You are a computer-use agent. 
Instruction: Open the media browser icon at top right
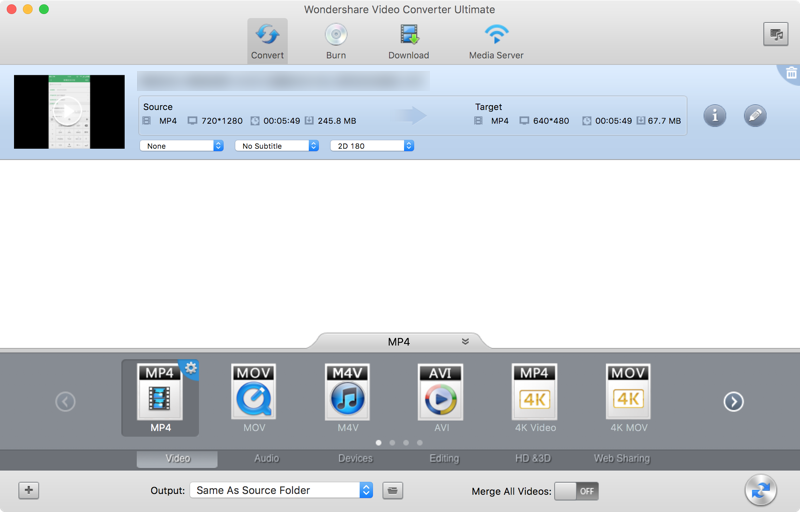776,34
